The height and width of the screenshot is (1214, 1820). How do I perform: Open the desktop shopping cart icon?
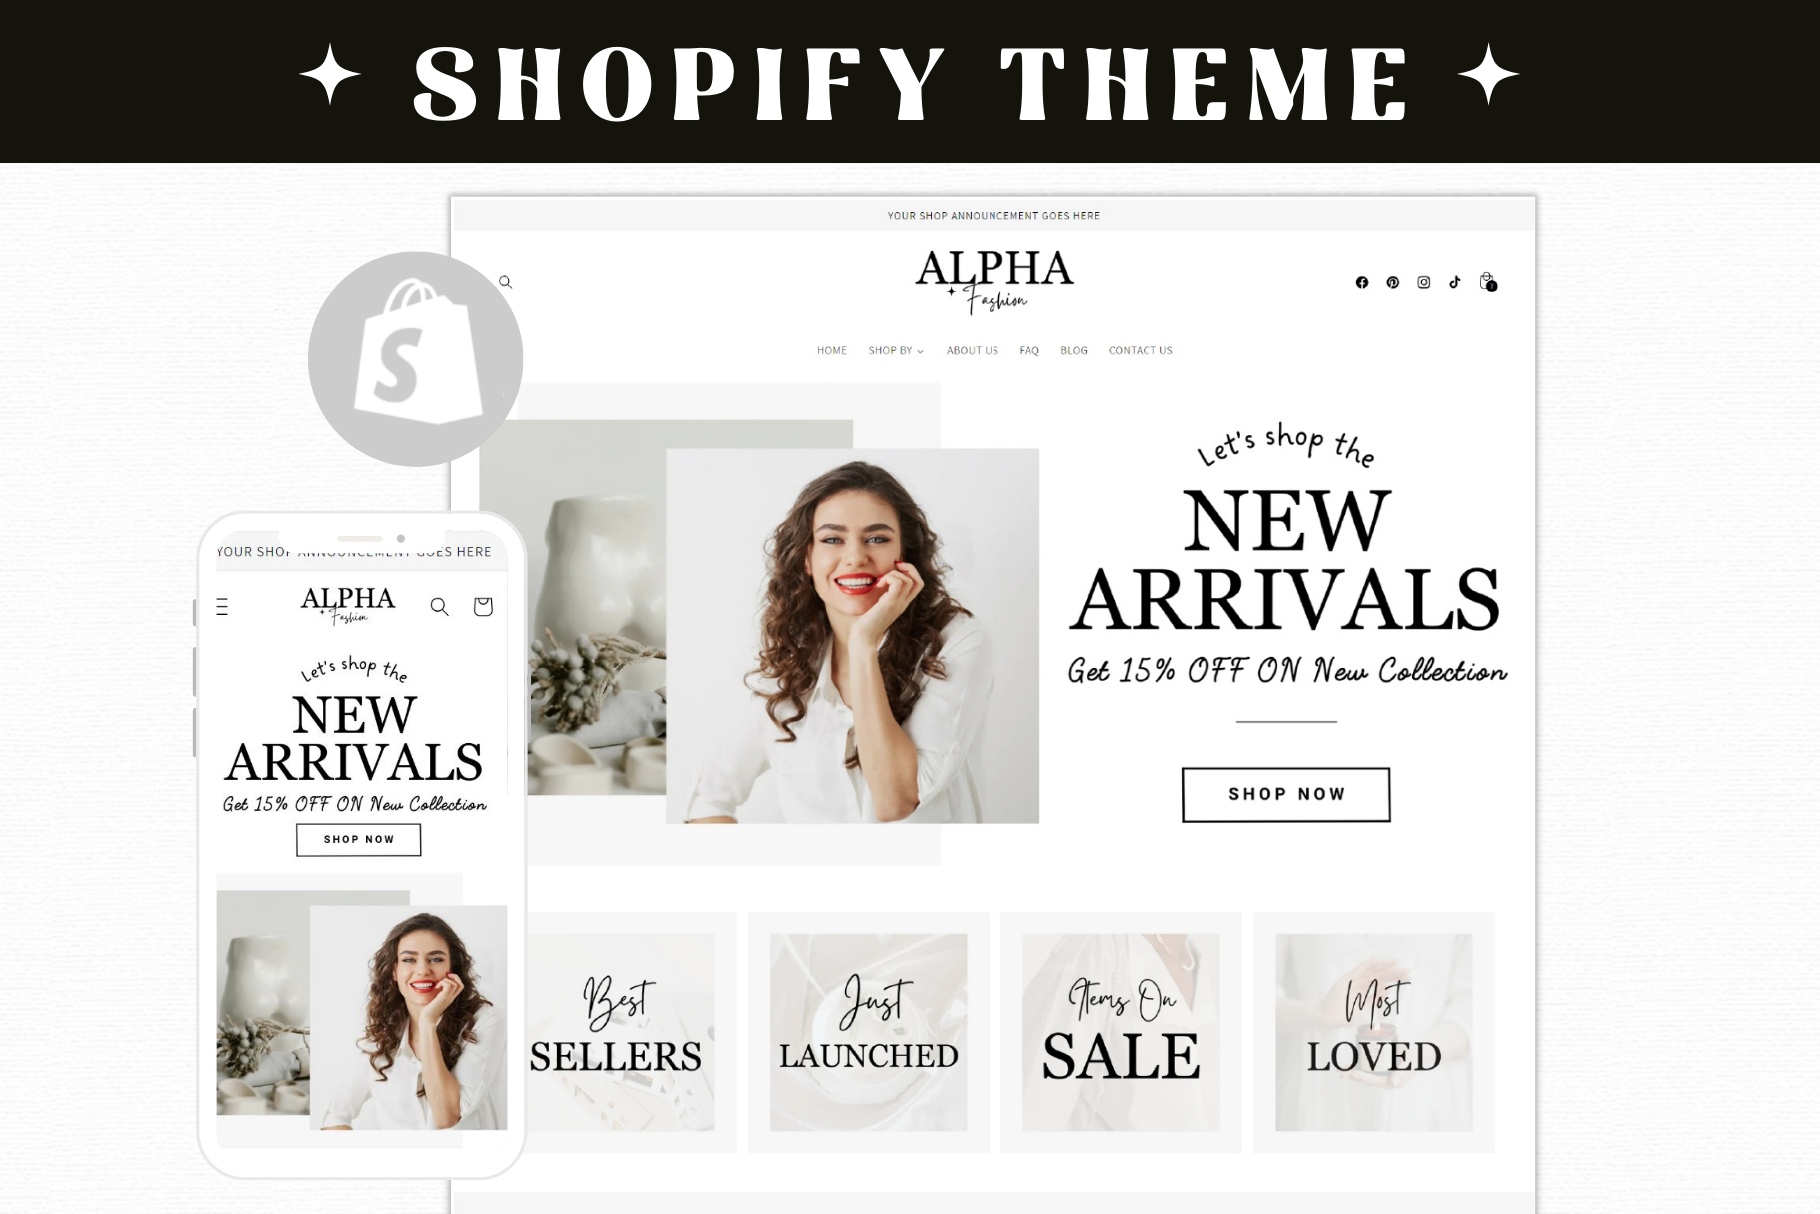[x=1488, y=282]
